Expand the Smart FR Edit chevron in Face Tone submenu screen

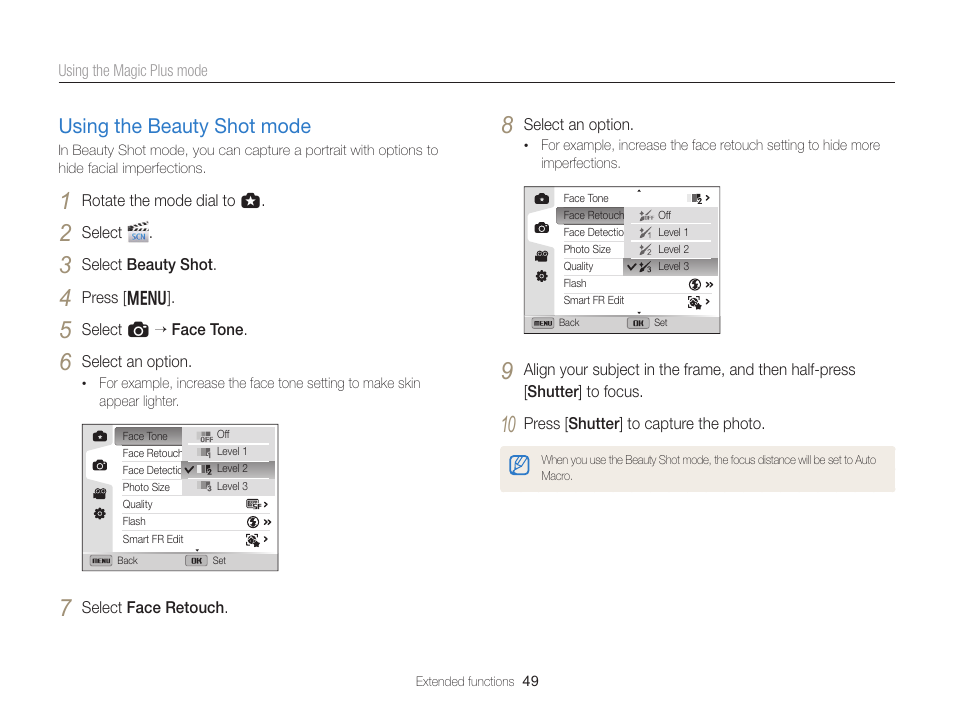click(x=266, y=539)
